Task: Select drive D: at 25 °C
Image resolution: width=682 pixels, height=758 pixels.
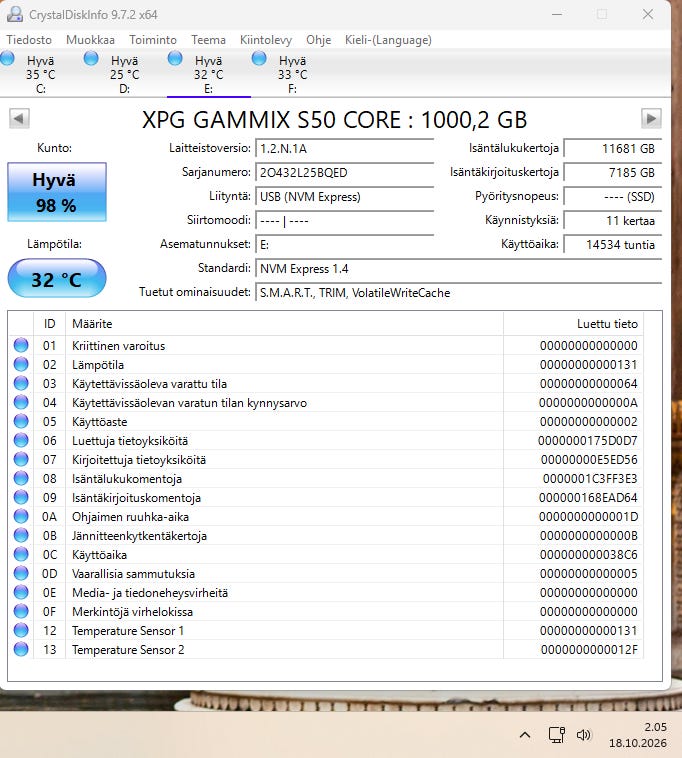Action: [x=125, y=73]
